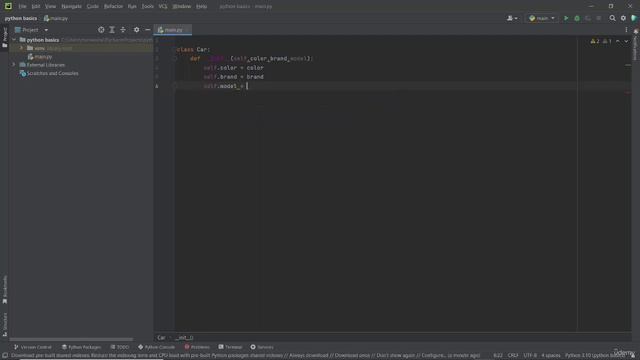Open the View menu

click(50, 7)
